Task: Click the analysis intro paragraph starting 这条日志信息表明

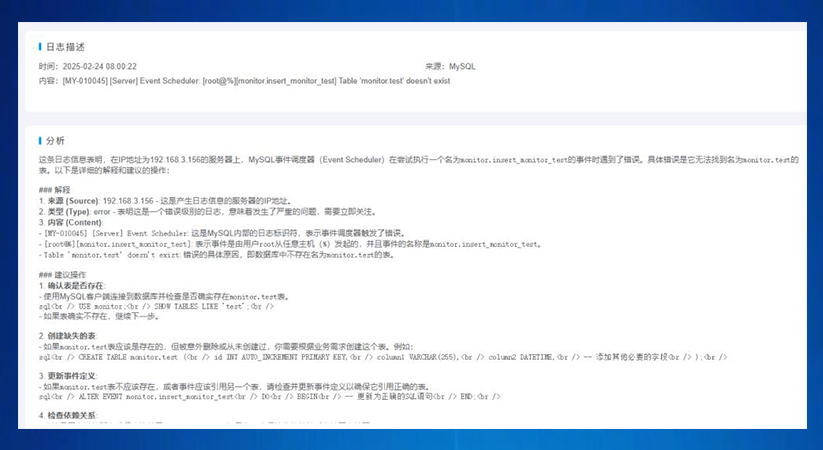Action: 419,165
